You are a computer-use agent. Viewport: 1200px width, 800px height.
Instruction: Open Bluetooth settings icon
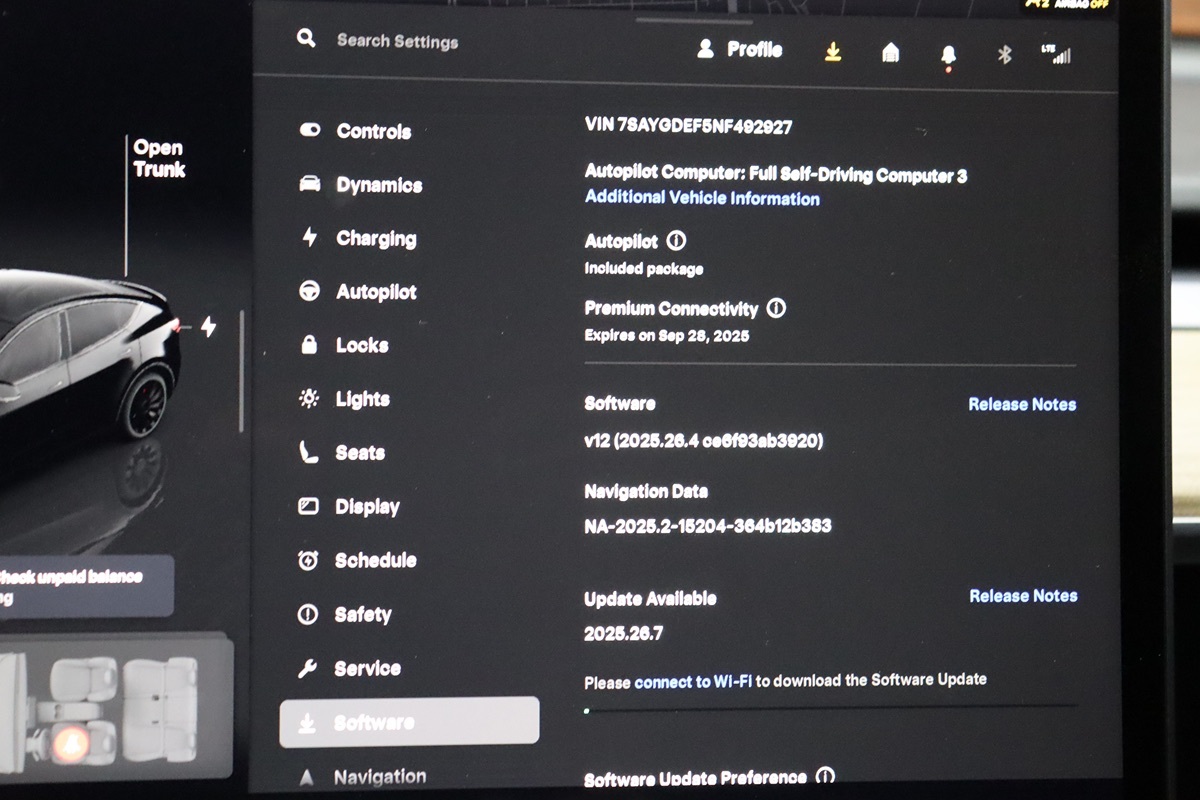pyautogui.click(x=1005, y=54)
